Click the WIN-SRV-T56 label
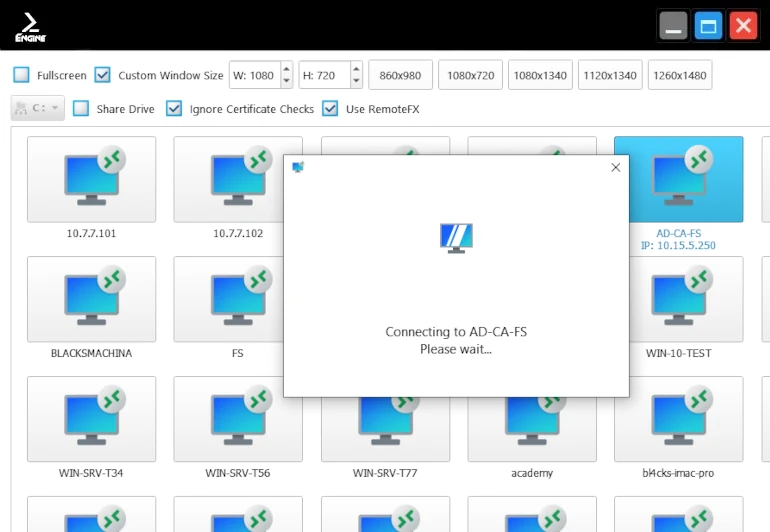 238,473
